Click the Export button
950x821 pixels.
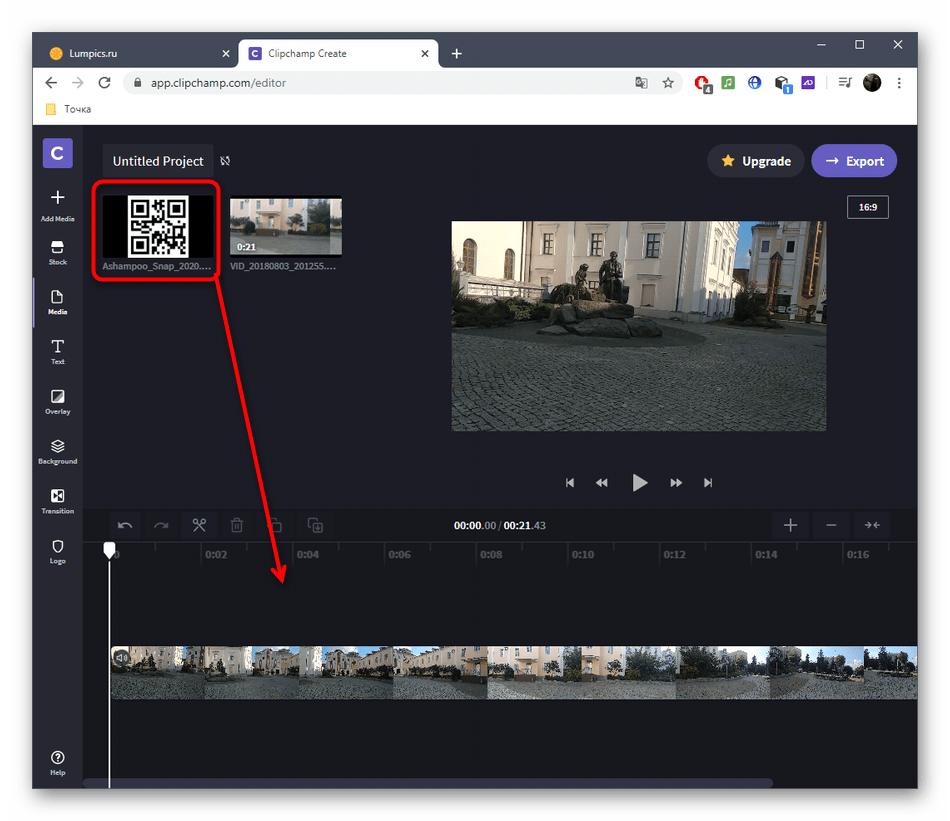854,161
